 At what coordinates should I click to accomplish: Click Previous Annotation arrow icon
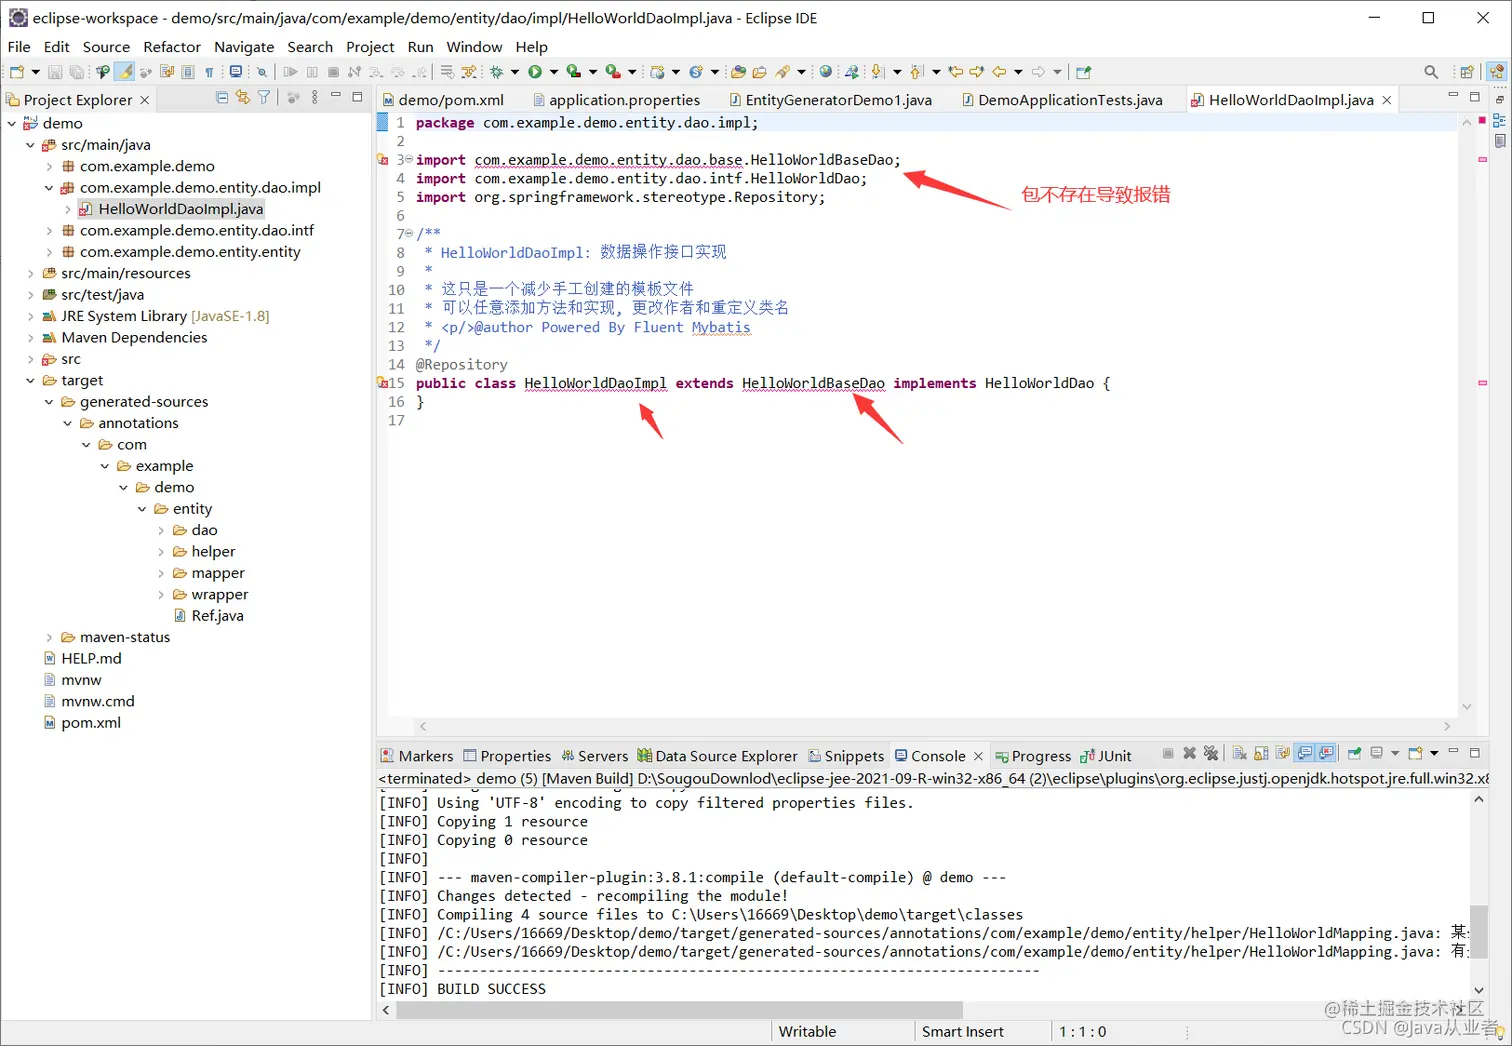tap(916, 72)
